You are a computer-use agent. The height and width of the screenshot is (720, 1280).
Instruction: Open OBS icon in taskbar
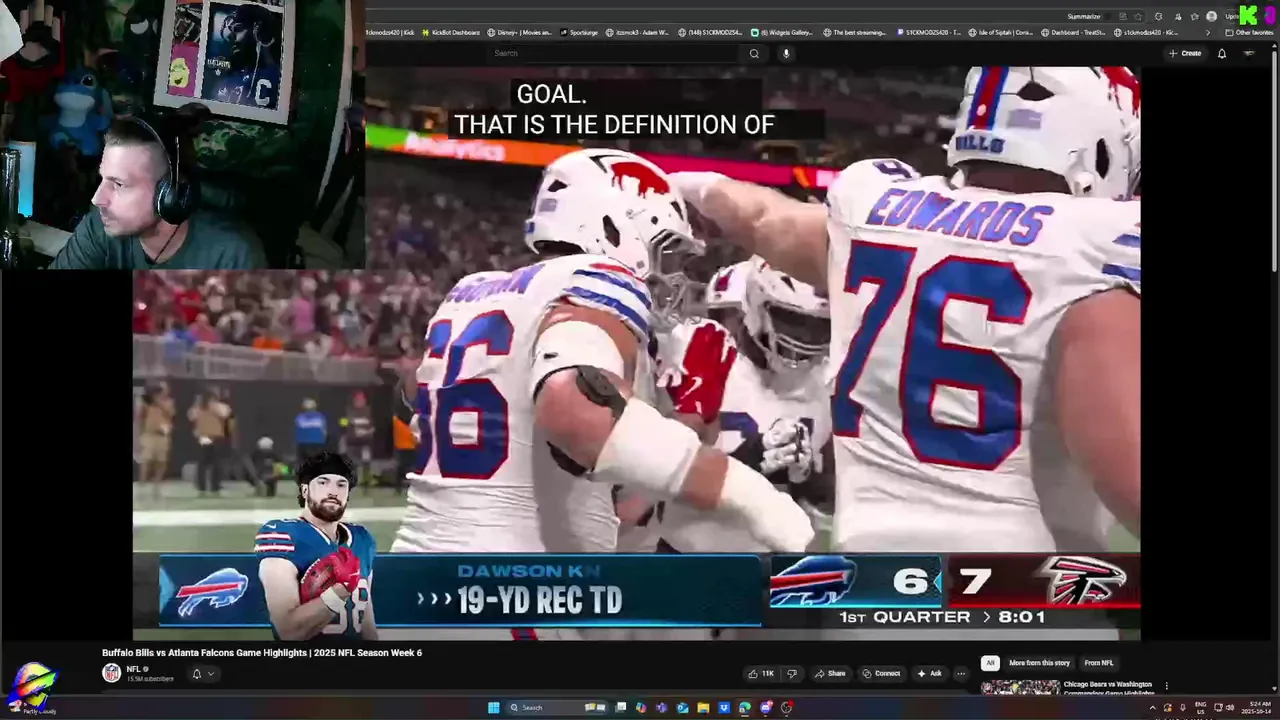tap(787, 707)
